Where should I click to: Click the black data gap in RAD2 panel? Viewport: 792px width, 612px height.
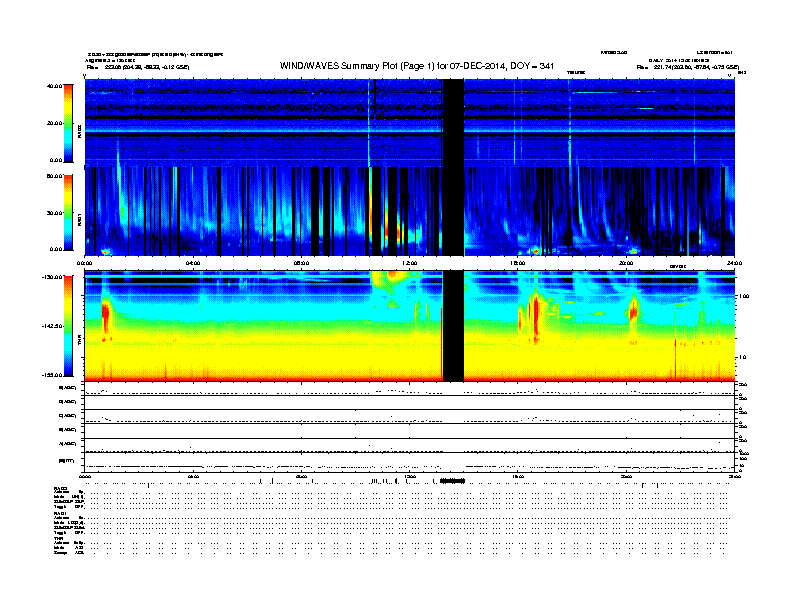(x=453, y=122)
